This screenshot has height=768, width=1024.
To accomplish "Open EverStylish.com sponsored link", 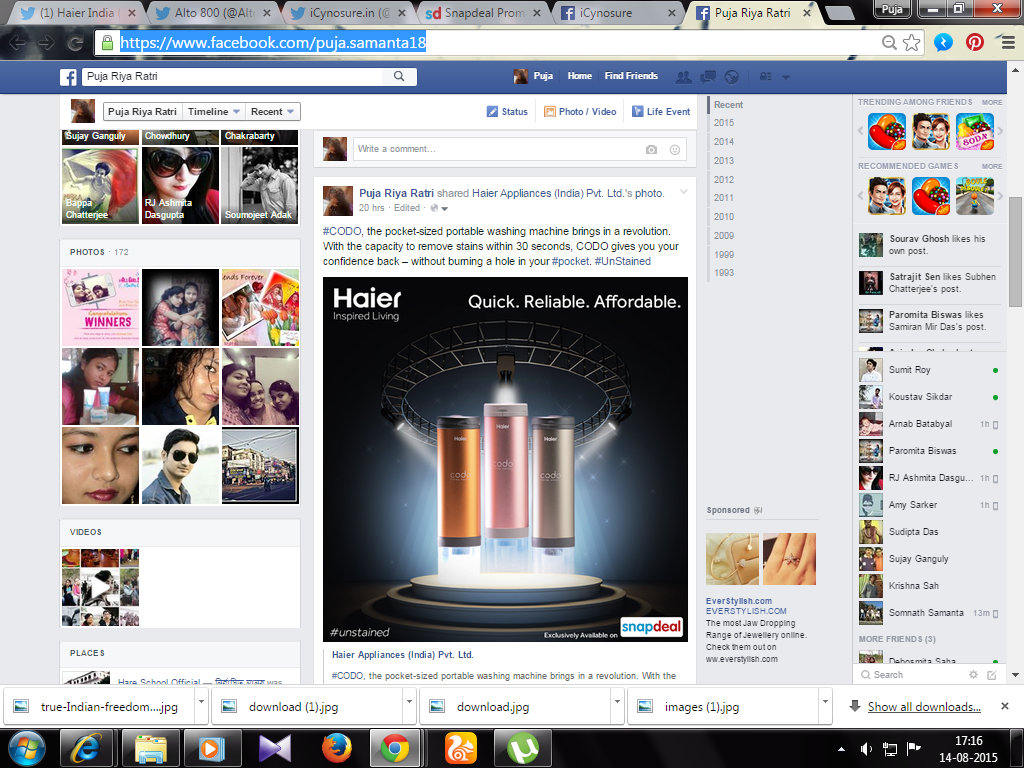I will [739, 601].
